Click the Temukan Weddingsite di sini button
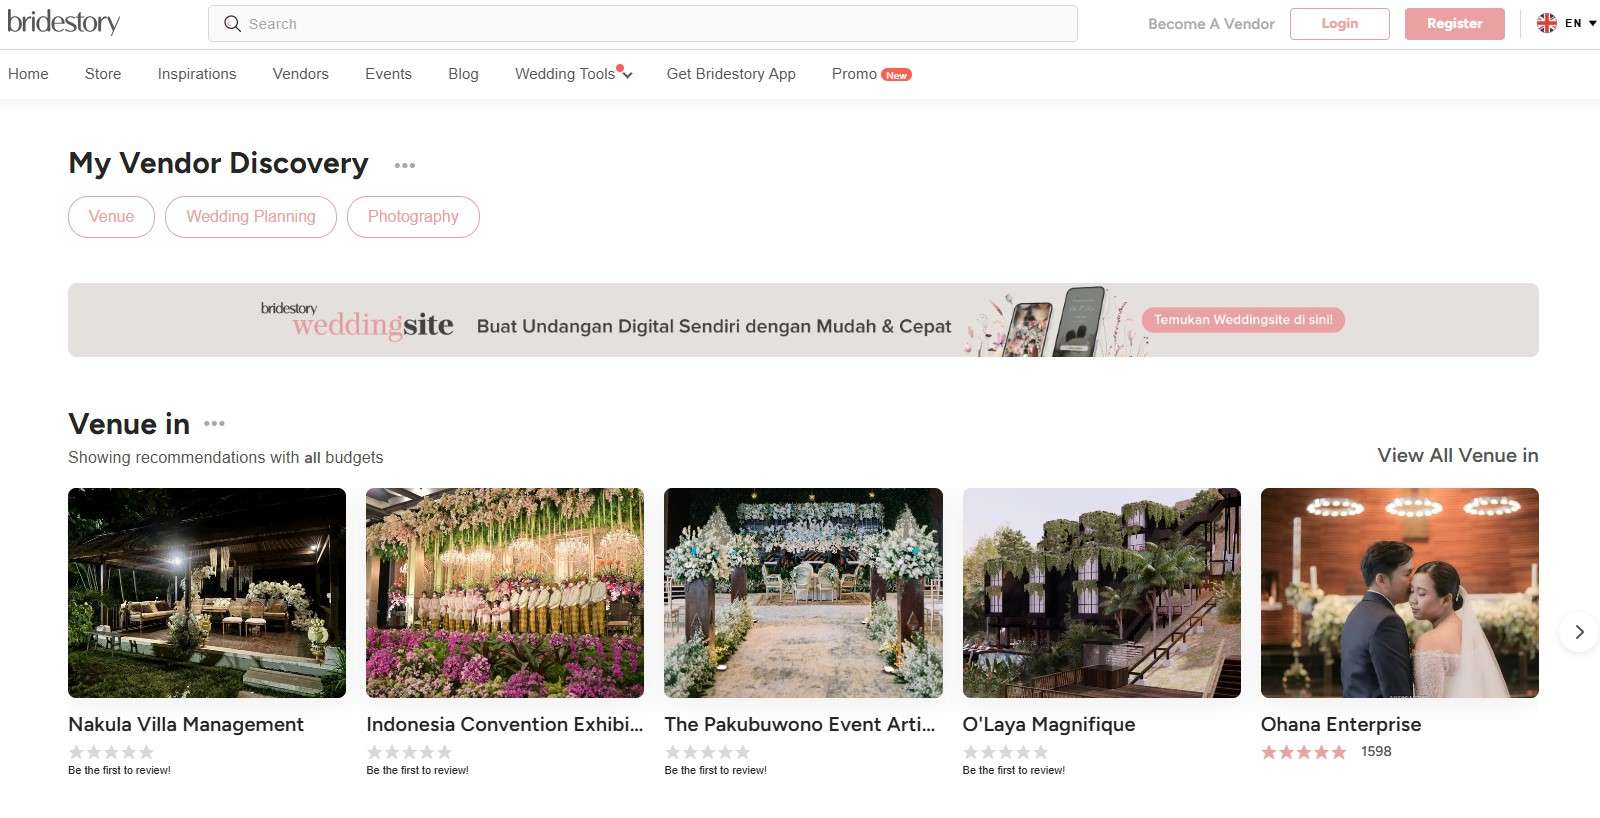Image resolution: width=1600 pixels, height=818 pixels. click(x=1243, y=320)
